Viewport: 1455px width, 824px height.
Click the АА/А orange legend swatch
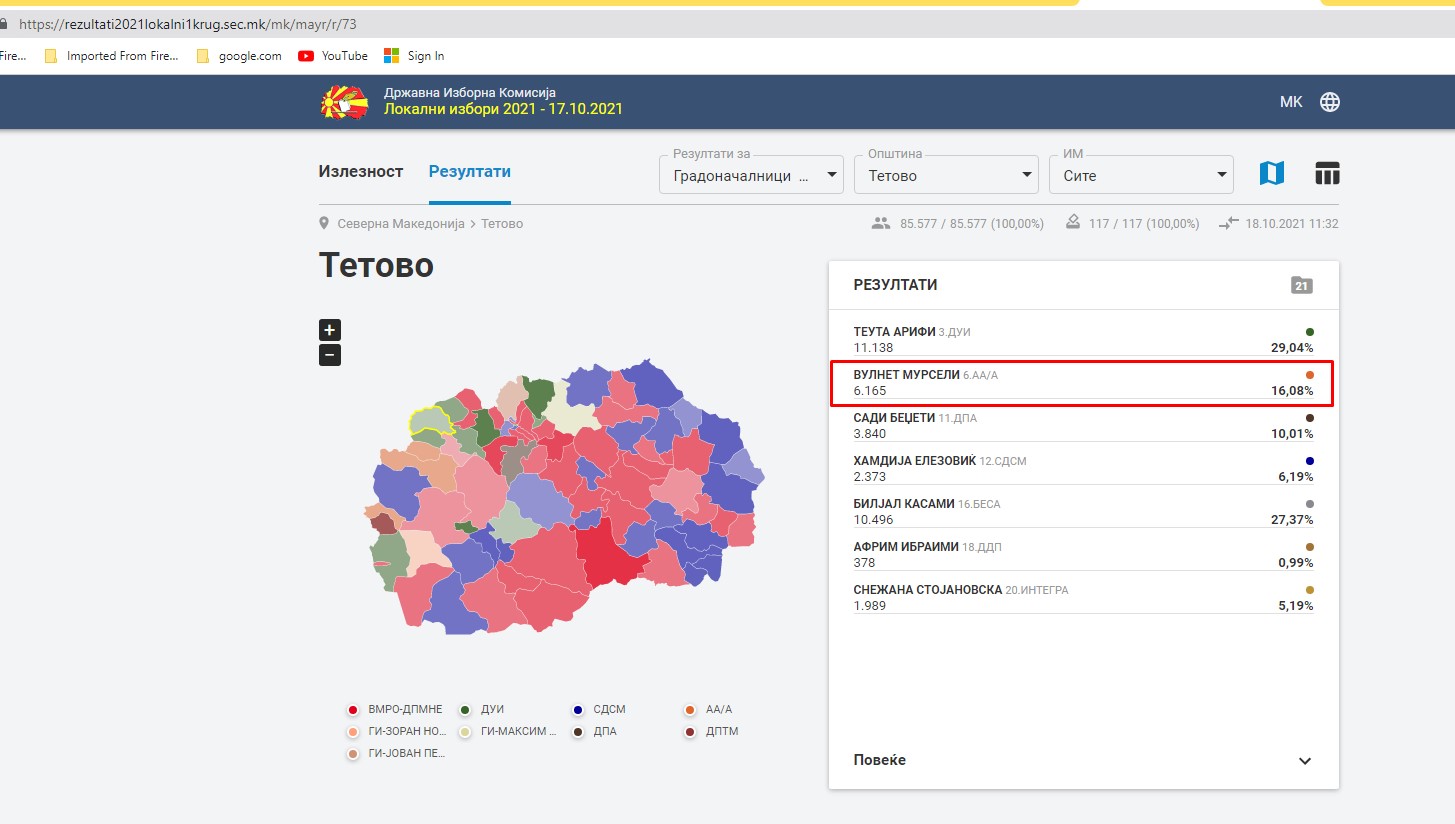(690, 710)
